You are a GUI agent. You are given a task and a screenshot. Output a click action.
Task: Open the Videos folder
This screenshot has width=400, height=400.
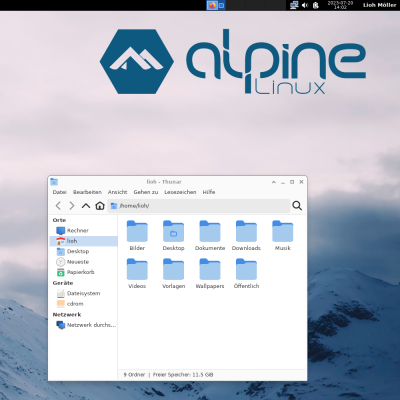pyautogui.click(x=137, y=274)
